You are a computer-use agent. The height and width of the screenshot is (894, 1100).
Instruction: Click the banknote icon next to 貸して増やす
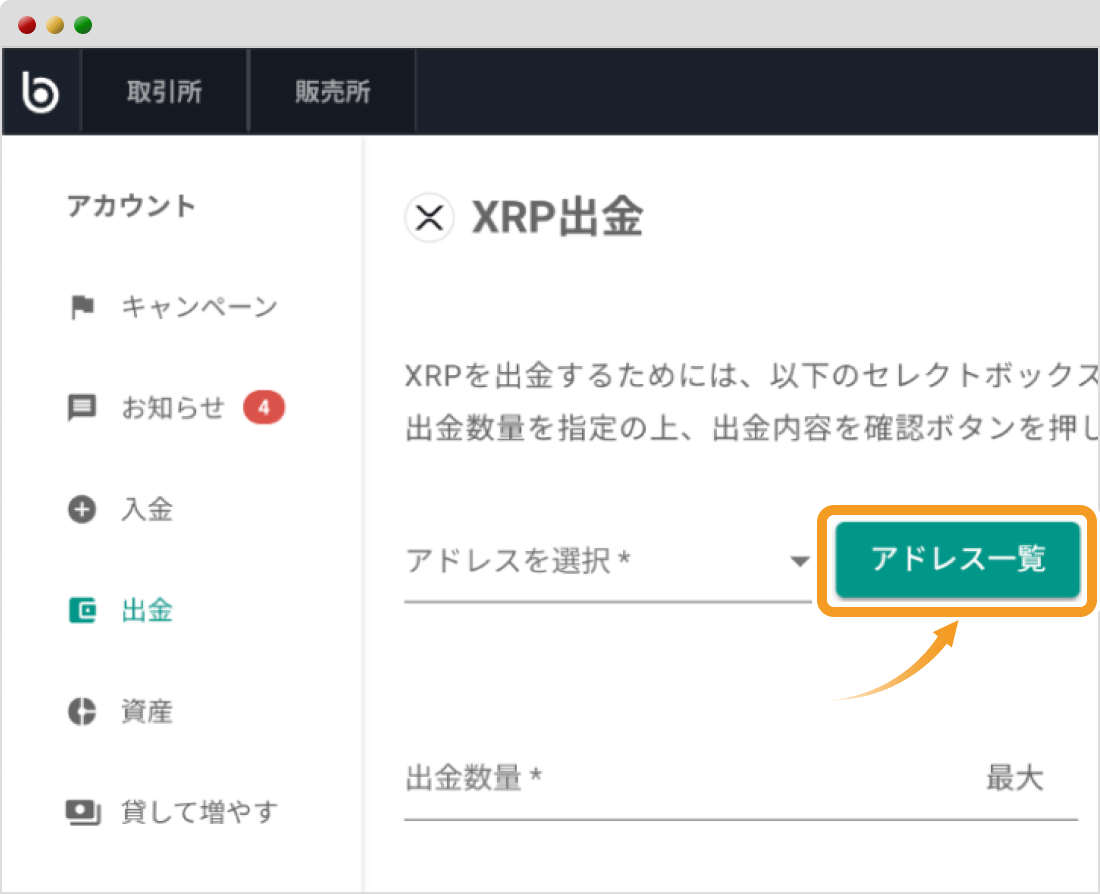[x=84, y=812]
